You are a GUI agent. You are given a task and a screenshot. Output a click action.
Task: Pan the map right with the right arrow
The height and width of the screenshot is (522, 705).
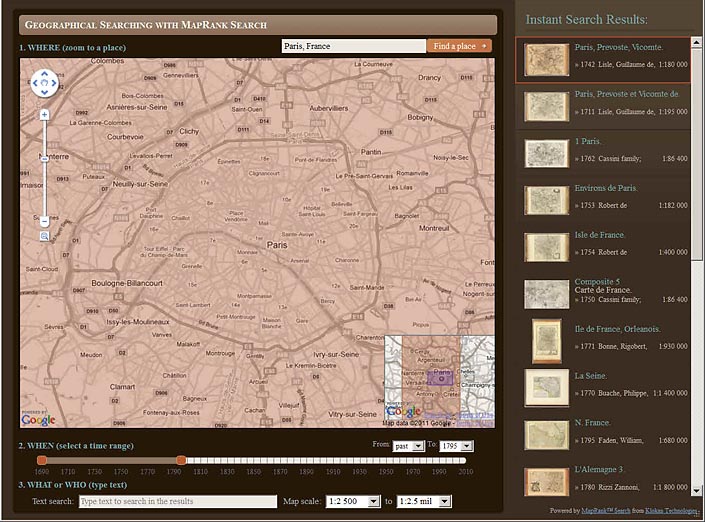click(54, 83)
